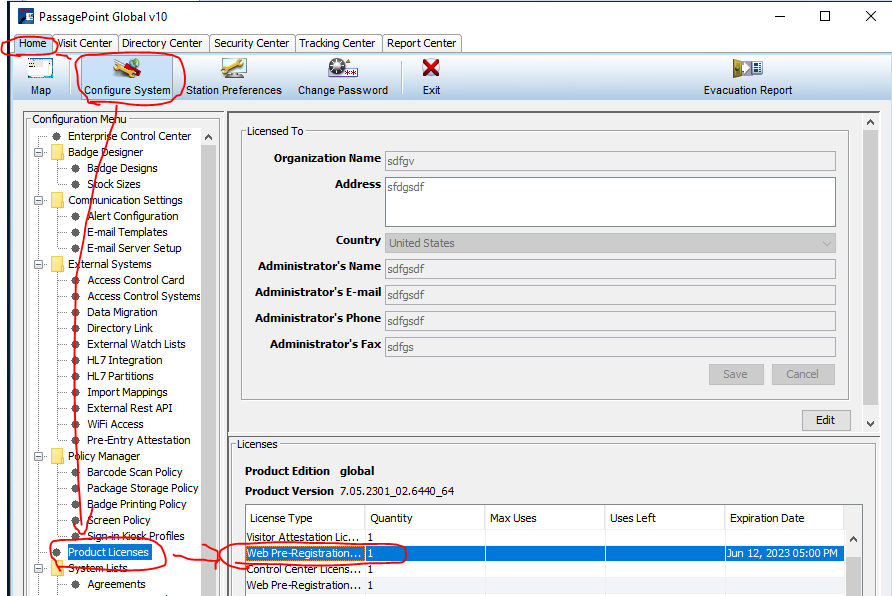892x596 pixels.
Task: Collapse the External Systems tree node
Action: coord(39,264)
